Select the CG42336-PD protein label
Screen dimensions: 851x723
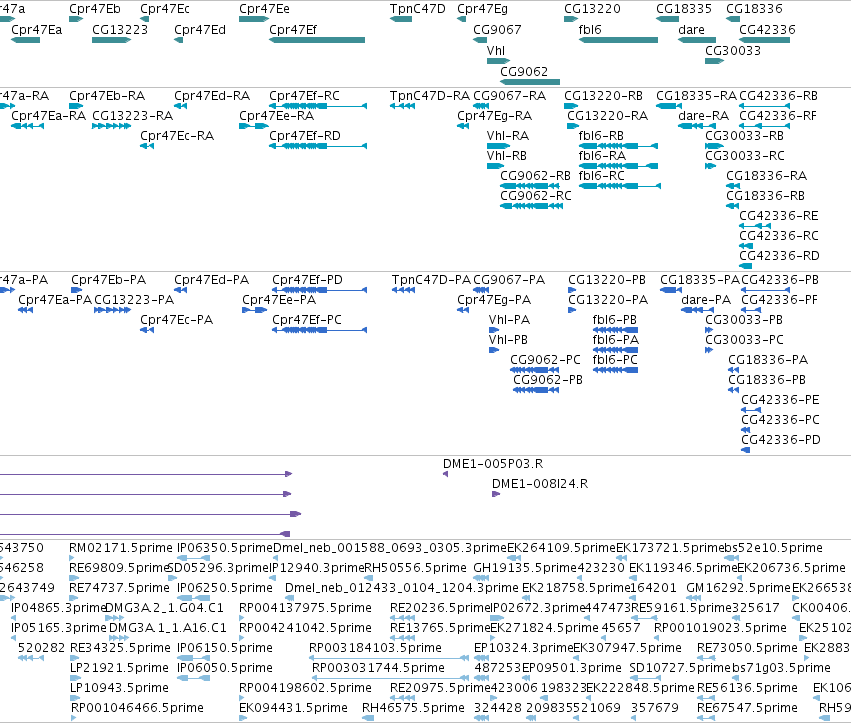(x=781, y=440)
